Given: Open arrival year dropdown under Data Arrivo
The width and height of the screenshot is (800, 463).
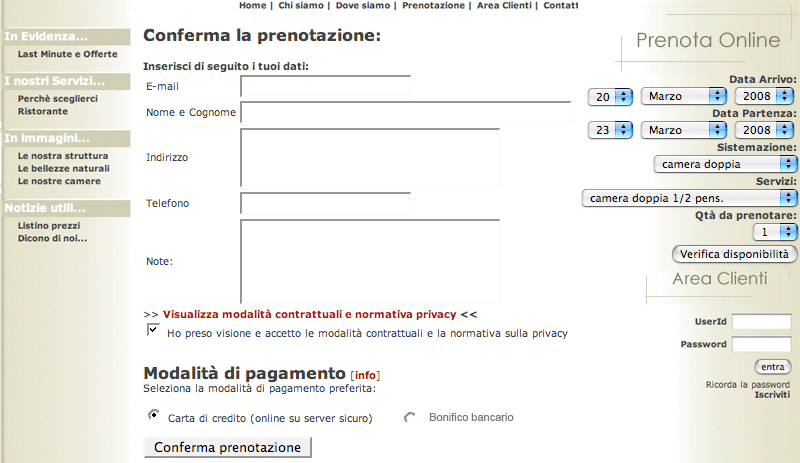Looking at the screenshot, I should pos(764,97).
